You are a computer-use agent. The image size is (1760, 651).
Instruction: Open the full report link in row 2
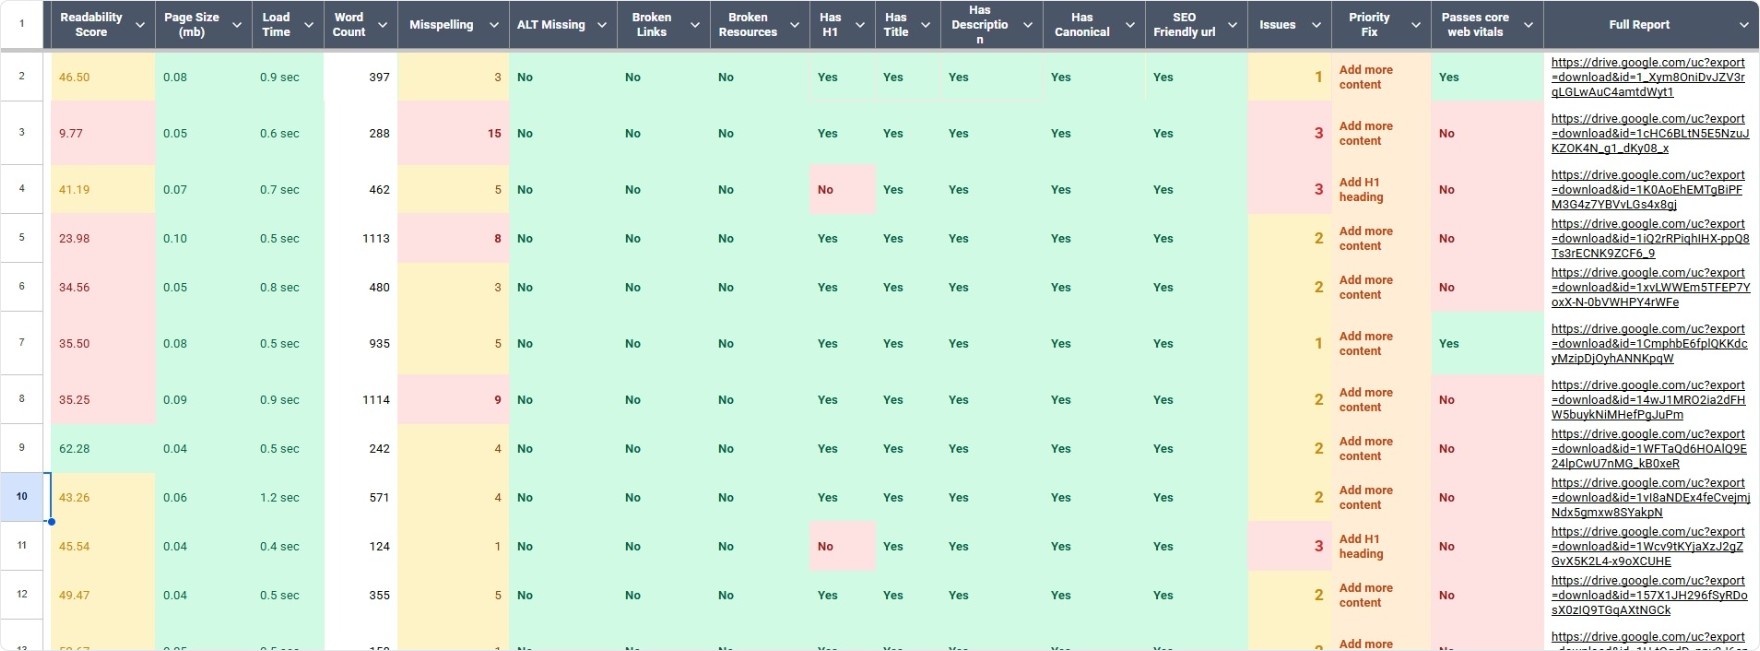point(1647,77)
